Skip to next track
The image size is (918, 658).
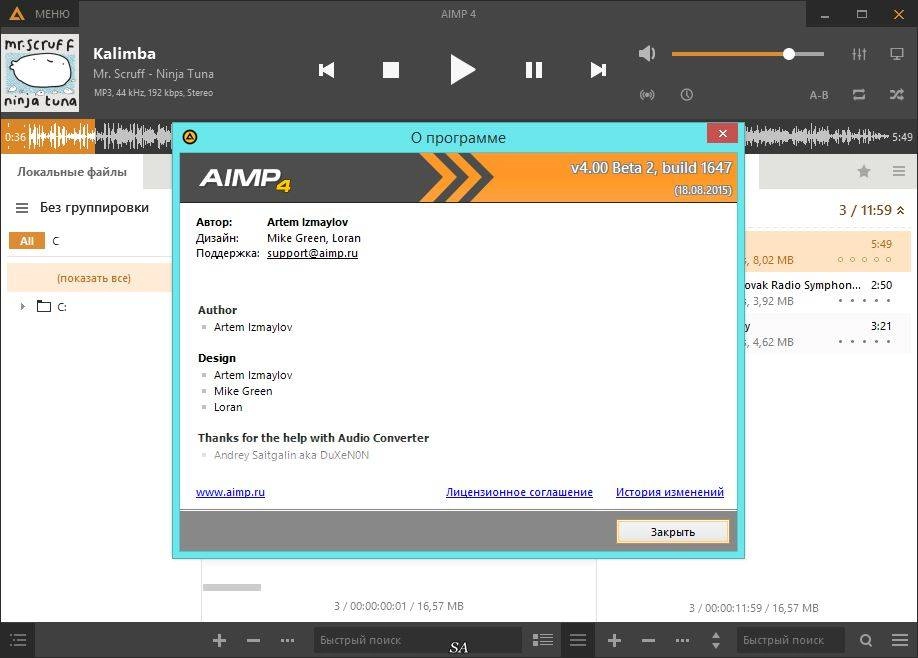tap(598, 70)
